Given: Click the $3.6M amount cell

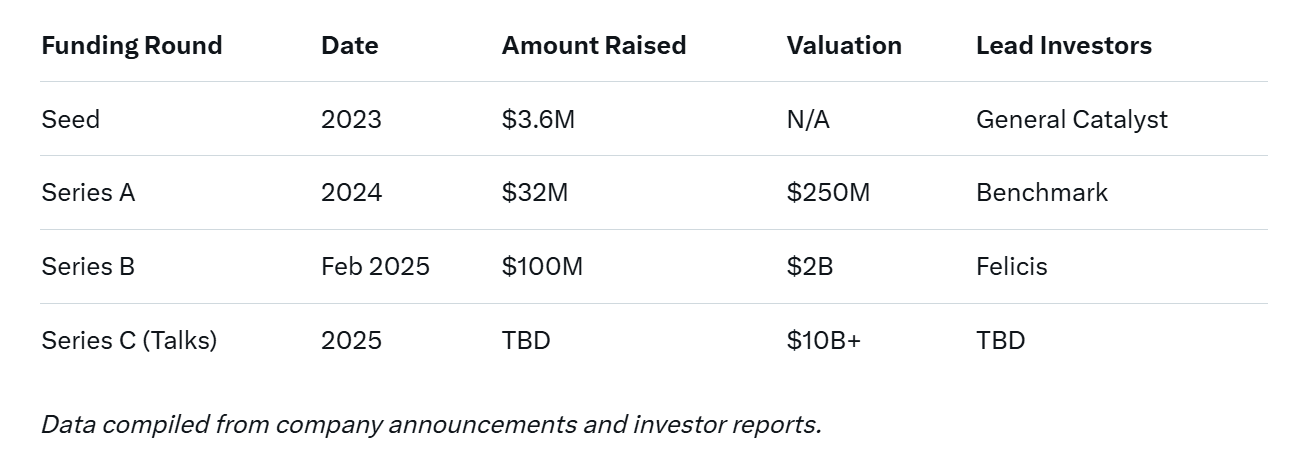Looking at the screenshot, I should (x=538, y=120).
